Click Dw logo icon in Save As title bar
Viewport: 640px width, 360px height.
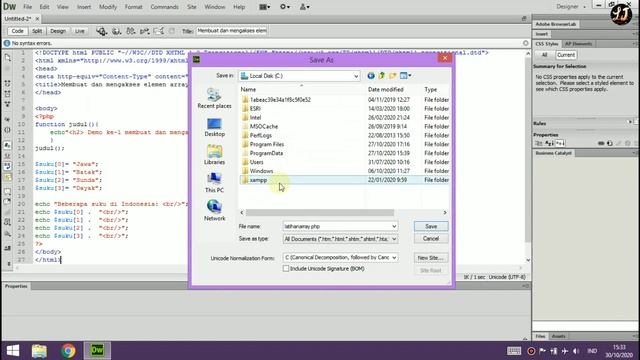(196, 60)
